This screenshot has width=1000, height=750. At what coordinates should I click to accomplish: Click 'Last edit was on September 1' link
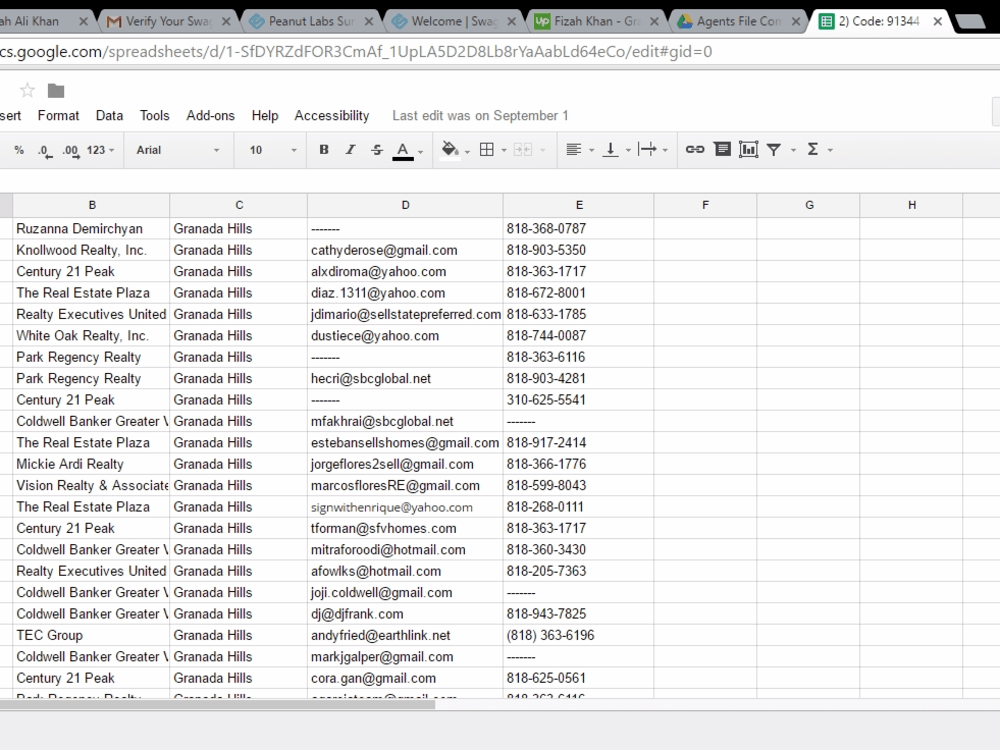coord(480,115)
